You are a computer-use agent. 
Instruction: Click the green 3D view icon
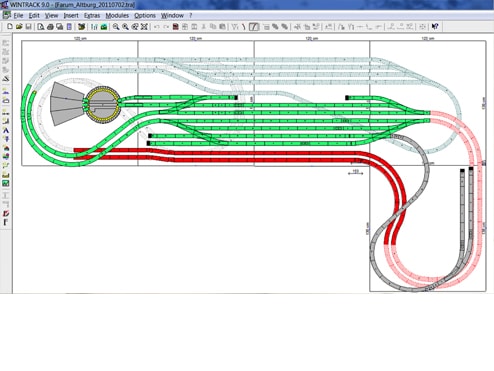coord(104,27)
